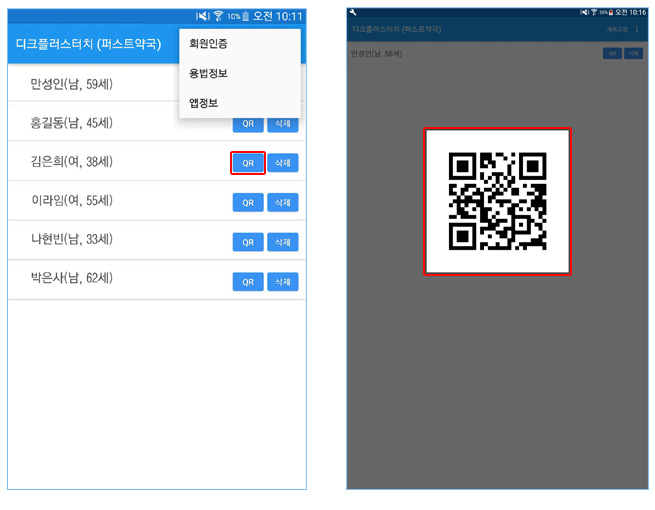Tap the 오전 10:16 clock
This screenshot has height=510, width=655.
[x=630, y=13]
